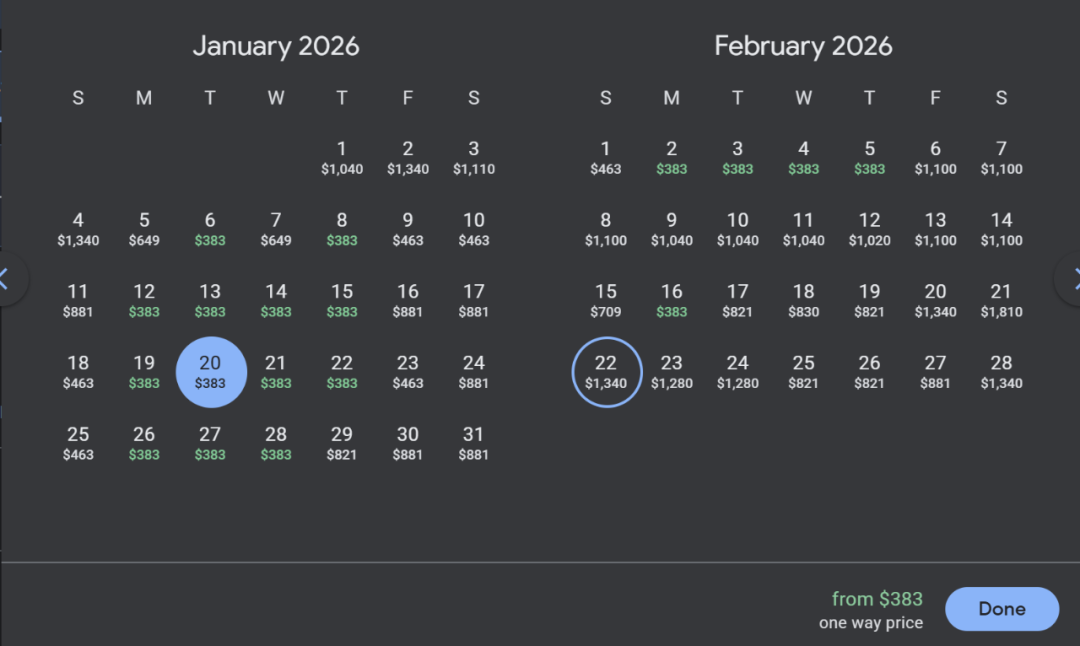Pick February 12 priced $1,020
Viewport: 1080px width, 646px height.
[x=870, y=229]
